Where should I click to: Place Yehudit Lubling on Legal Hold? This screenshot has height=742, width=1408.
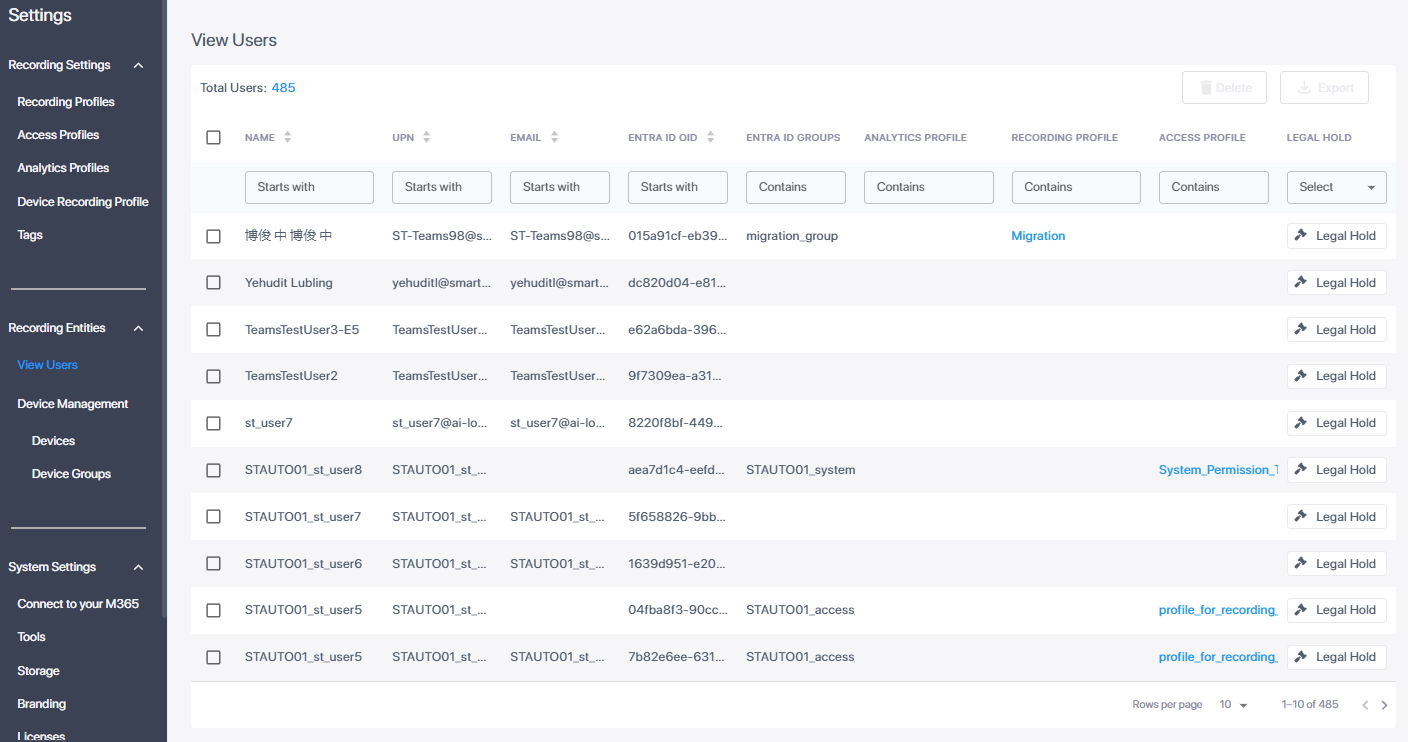pos(1336,283)
